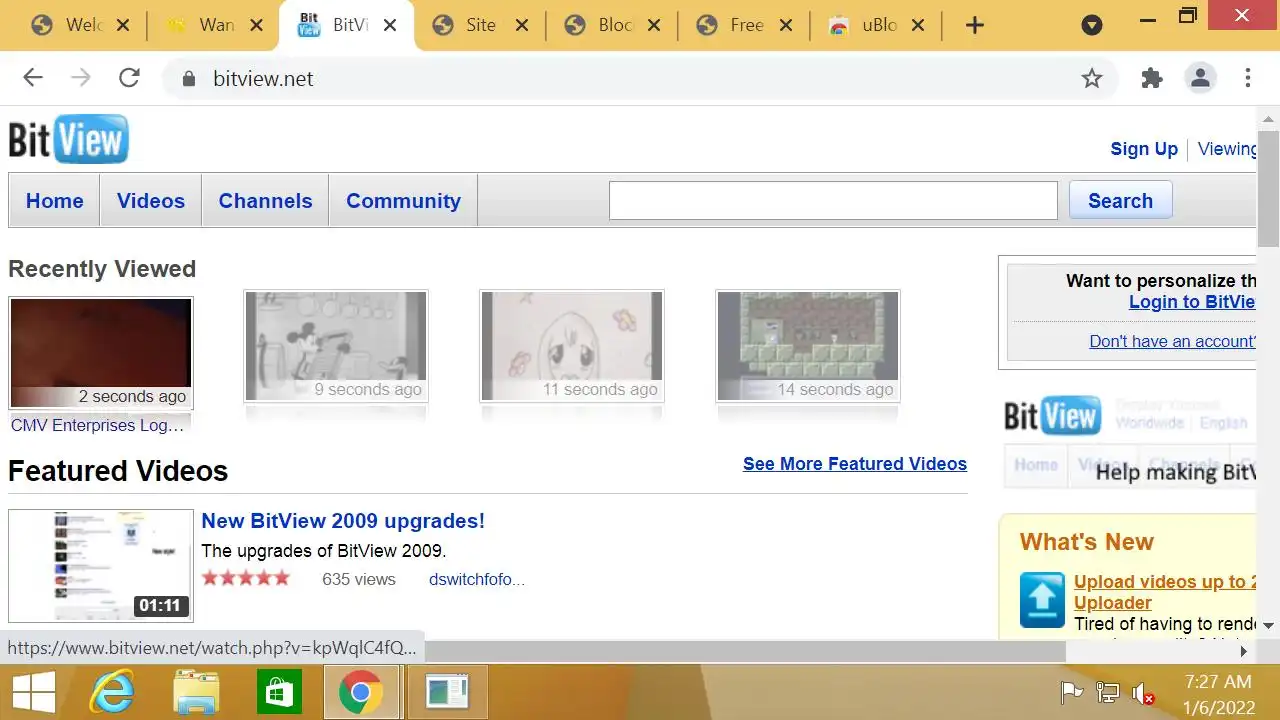Switch to the Bloc tab
This screenshot has height=720, width=1280.
pos(614,25)
